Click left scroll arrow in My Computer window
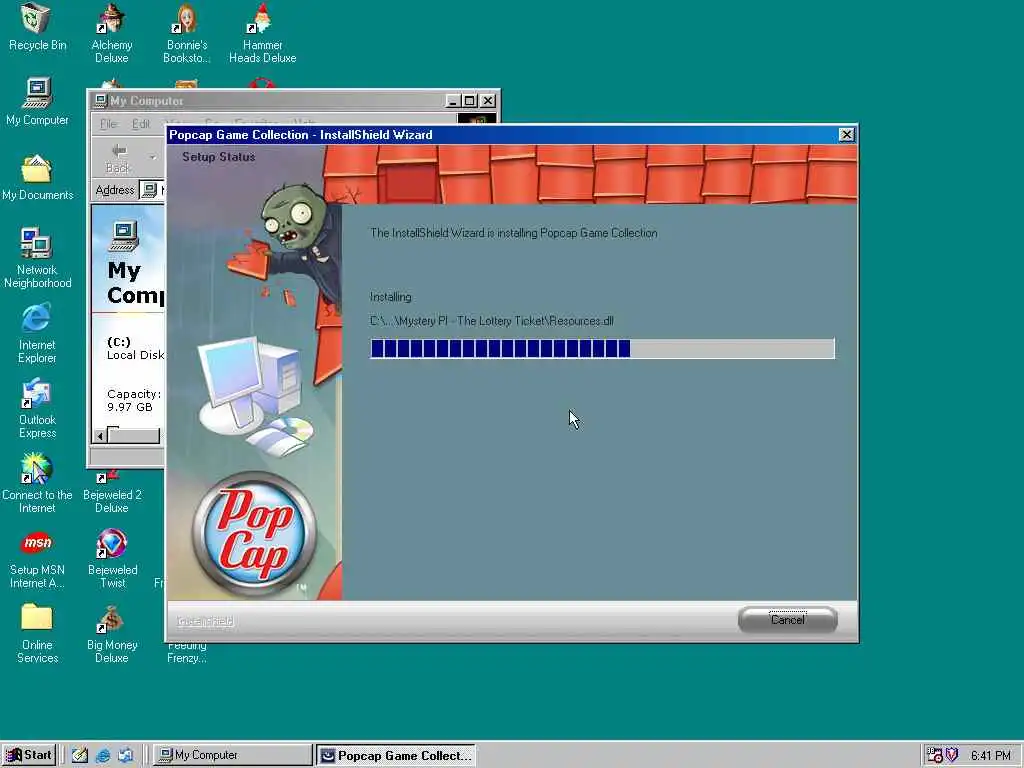Screen dimensions: 1024x768 pyautogui.click(x=100, y=436)
